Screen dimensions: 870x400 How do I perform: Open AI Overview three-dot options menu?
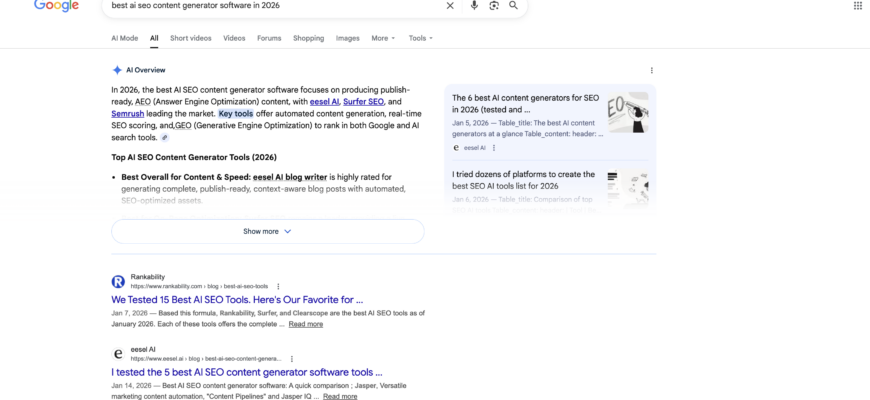click(651, 70)
